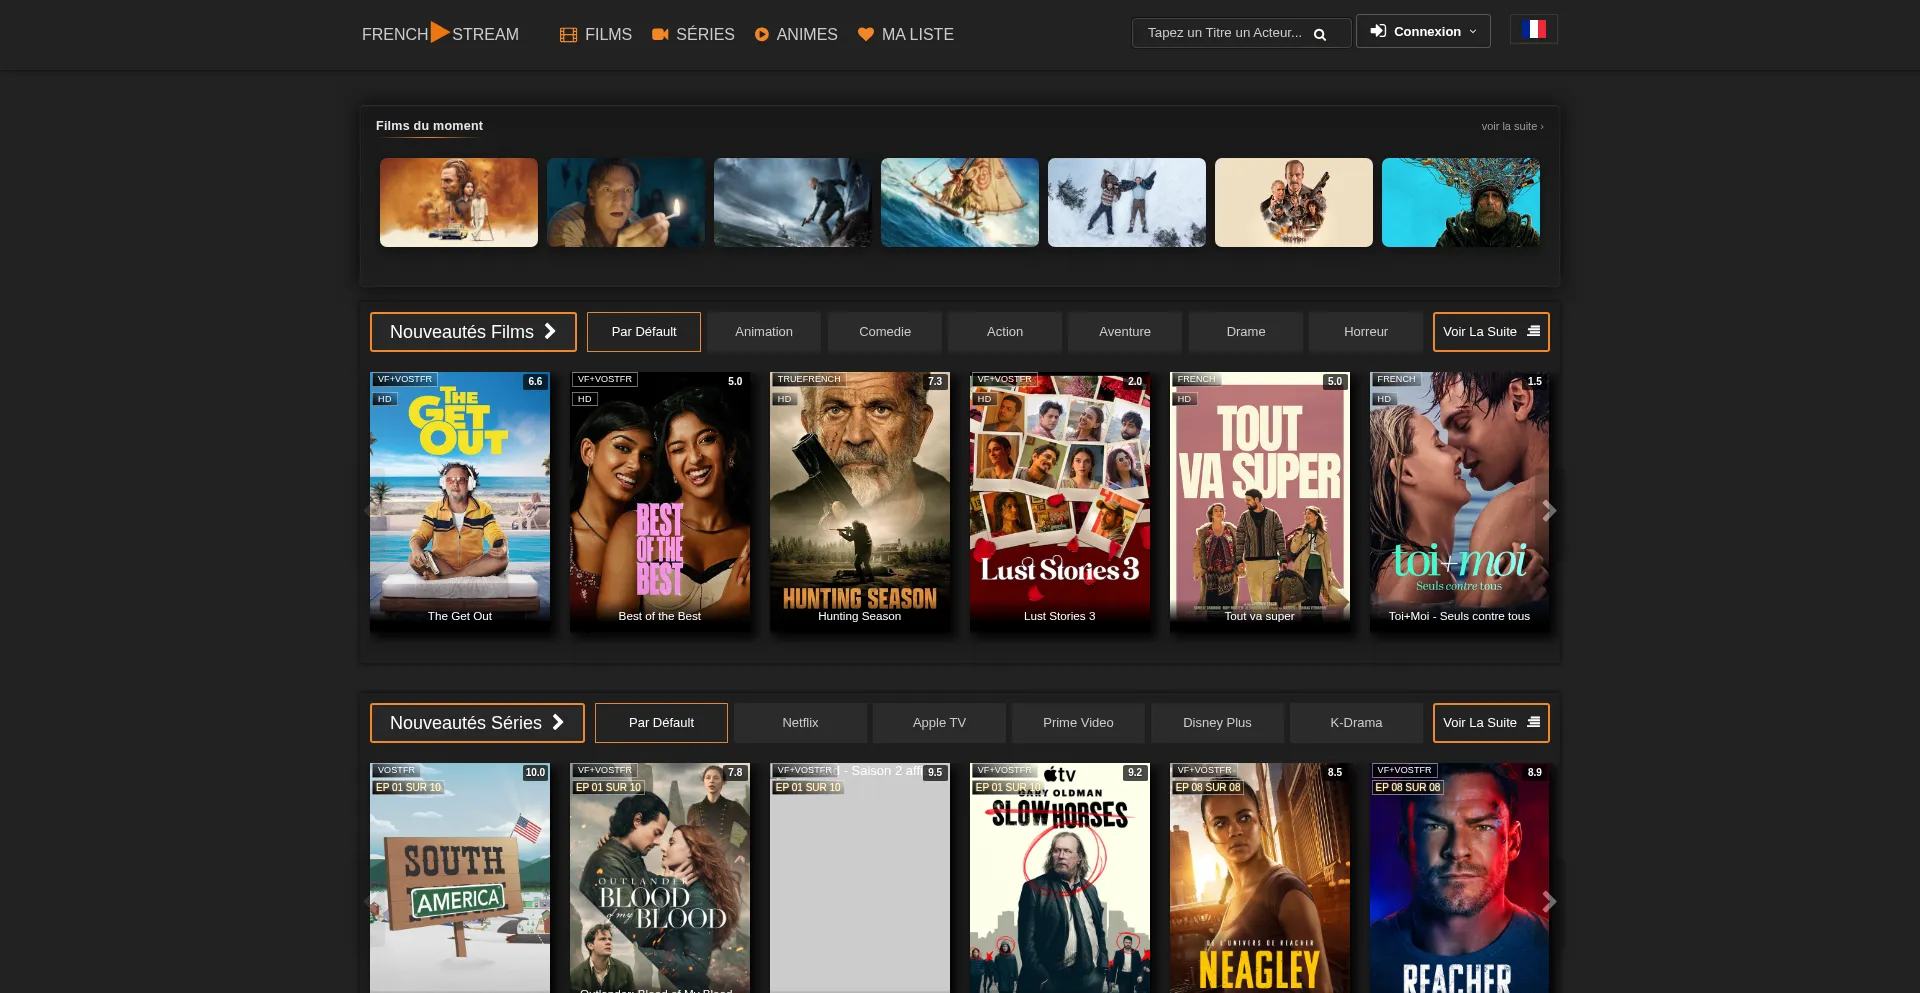
Task: Click the 6.6 rating on The Get Out
Action: (x=536, y=381)
